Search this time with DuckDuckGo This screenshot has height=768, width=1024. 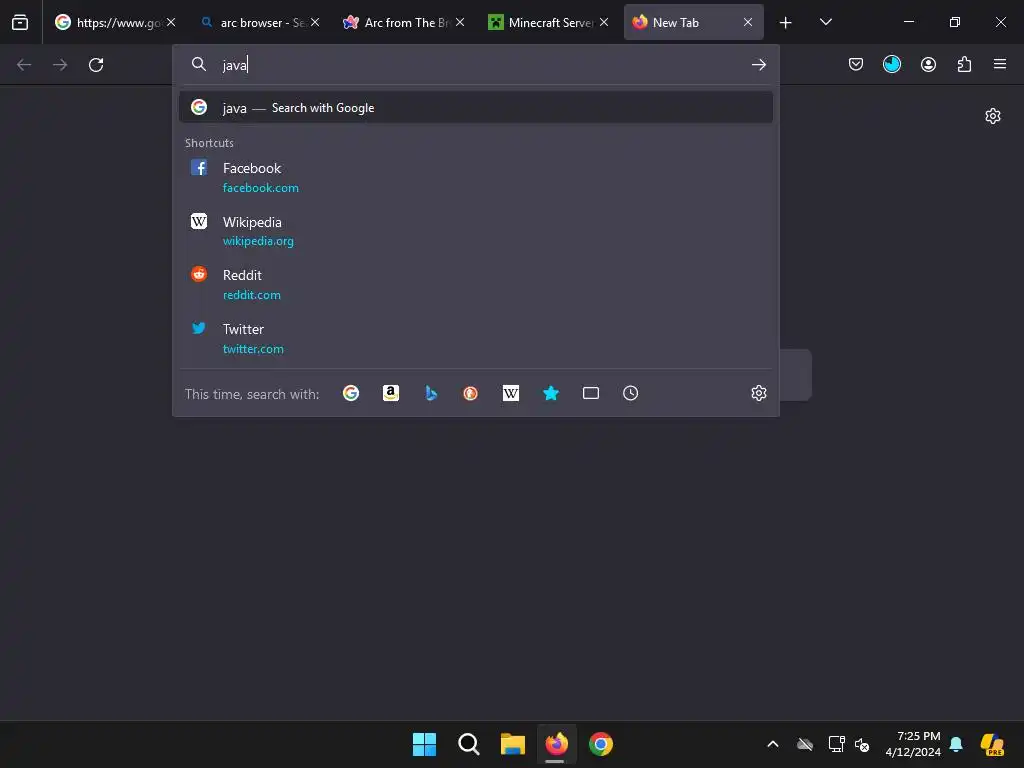(x=470, y=393)
